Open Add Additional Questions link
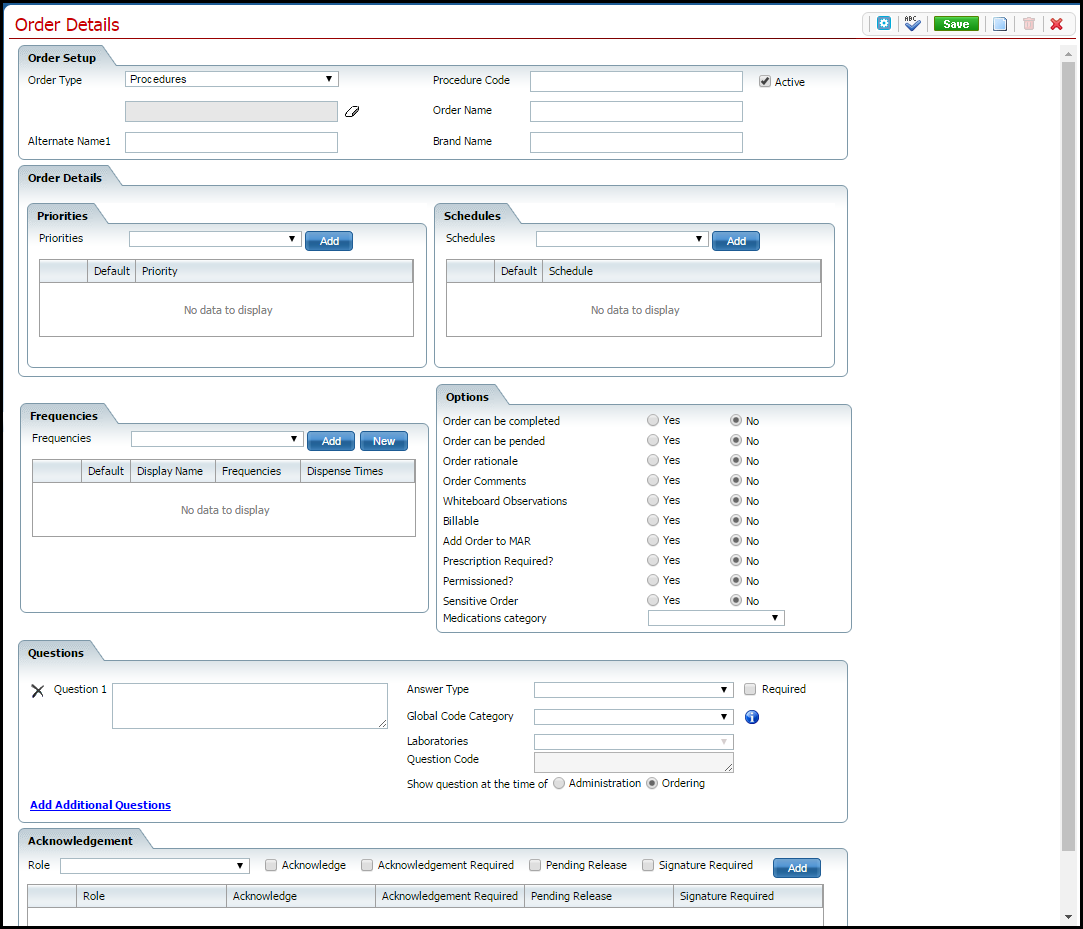 (100, 805)
